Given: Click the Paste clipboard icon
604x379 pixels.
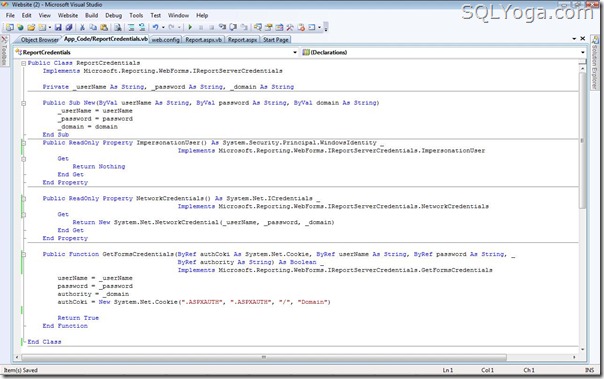Looking at the screenshot, I should (104, 27).
